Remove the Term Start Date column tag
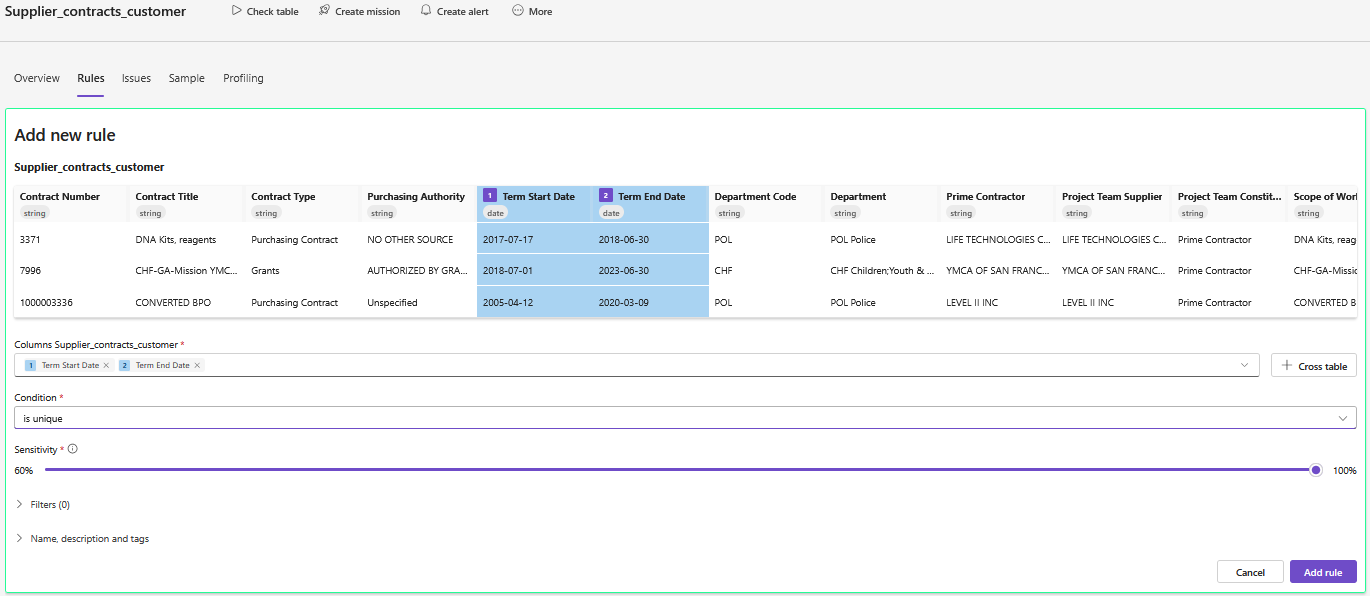The height and width of the screenshot is (596, 1370). [106, 366]
